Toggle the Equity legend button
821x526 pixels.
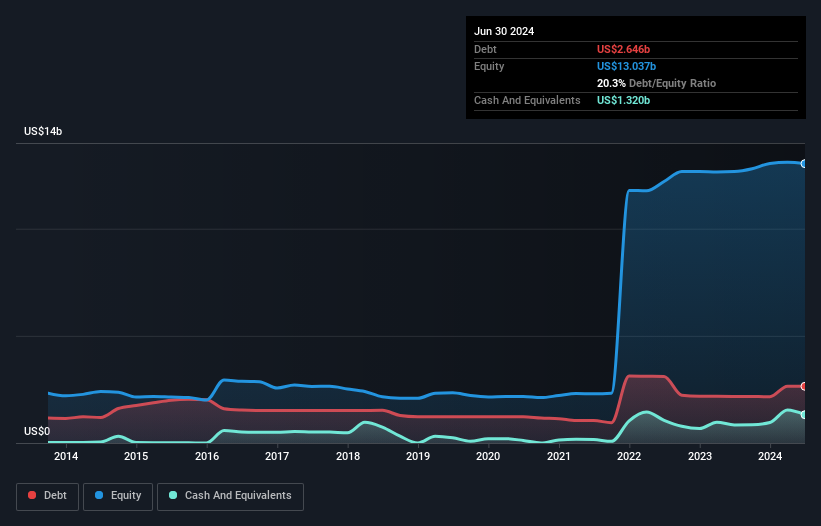[x=118, y=496]
